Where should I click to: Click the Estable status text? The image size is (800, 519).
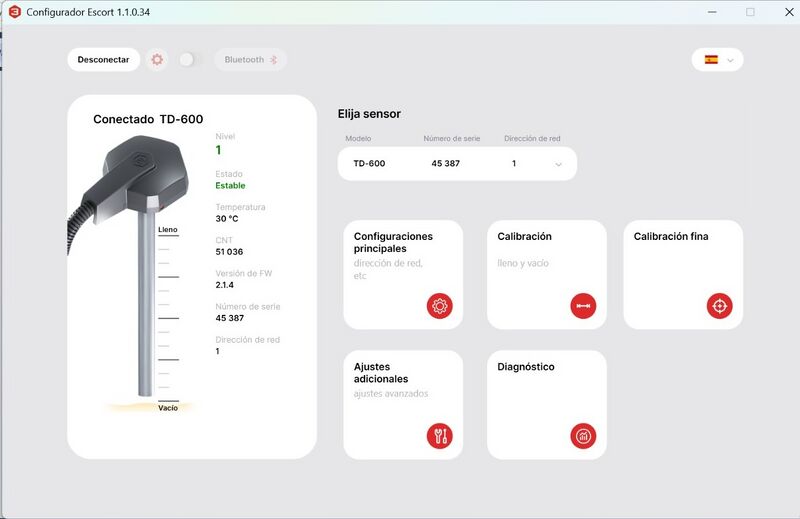pyautogui.click(x=230, y=186)
